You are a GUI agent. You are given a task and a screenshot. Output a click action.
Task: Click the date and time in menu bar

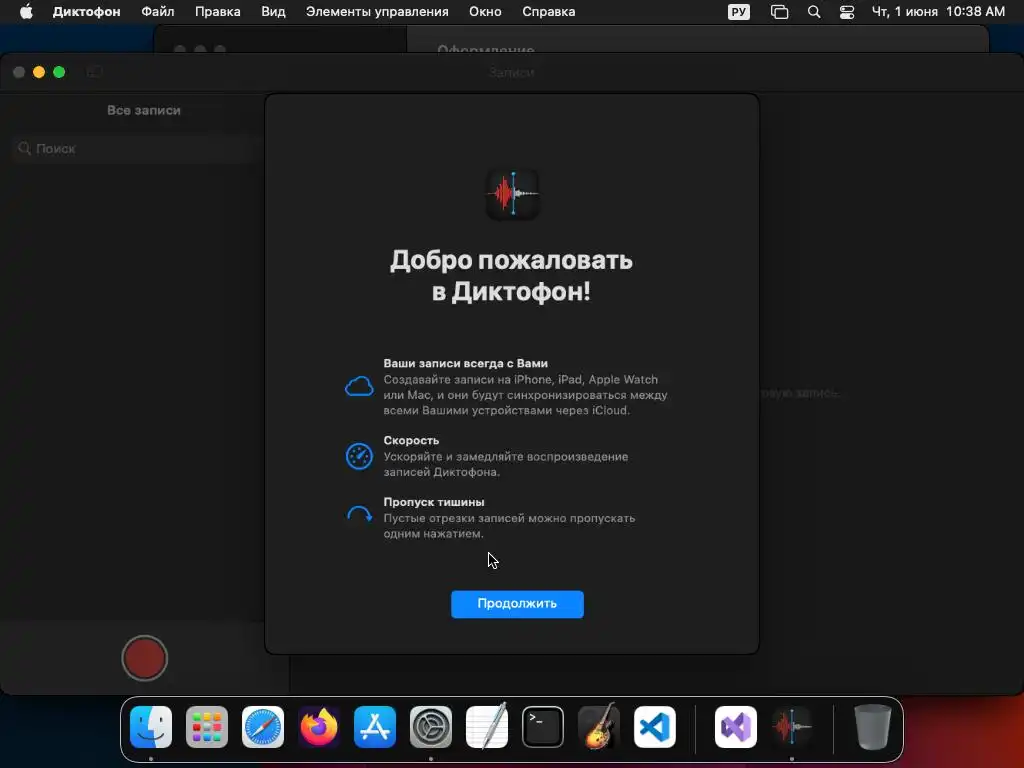[938, 12]
